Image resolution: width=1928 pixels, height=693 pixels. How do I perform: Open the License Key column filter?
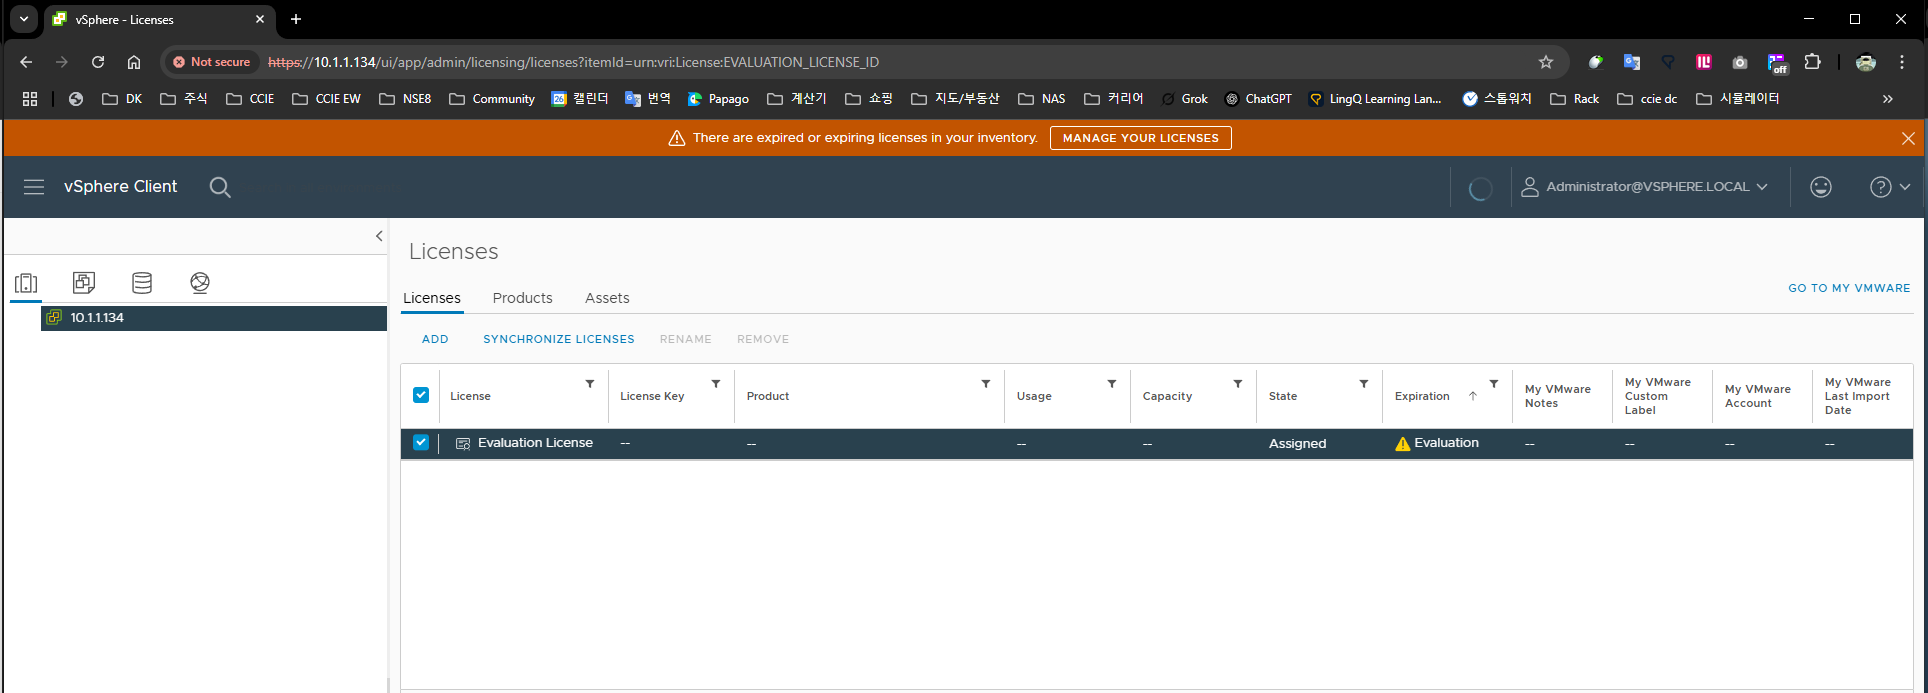716,384
